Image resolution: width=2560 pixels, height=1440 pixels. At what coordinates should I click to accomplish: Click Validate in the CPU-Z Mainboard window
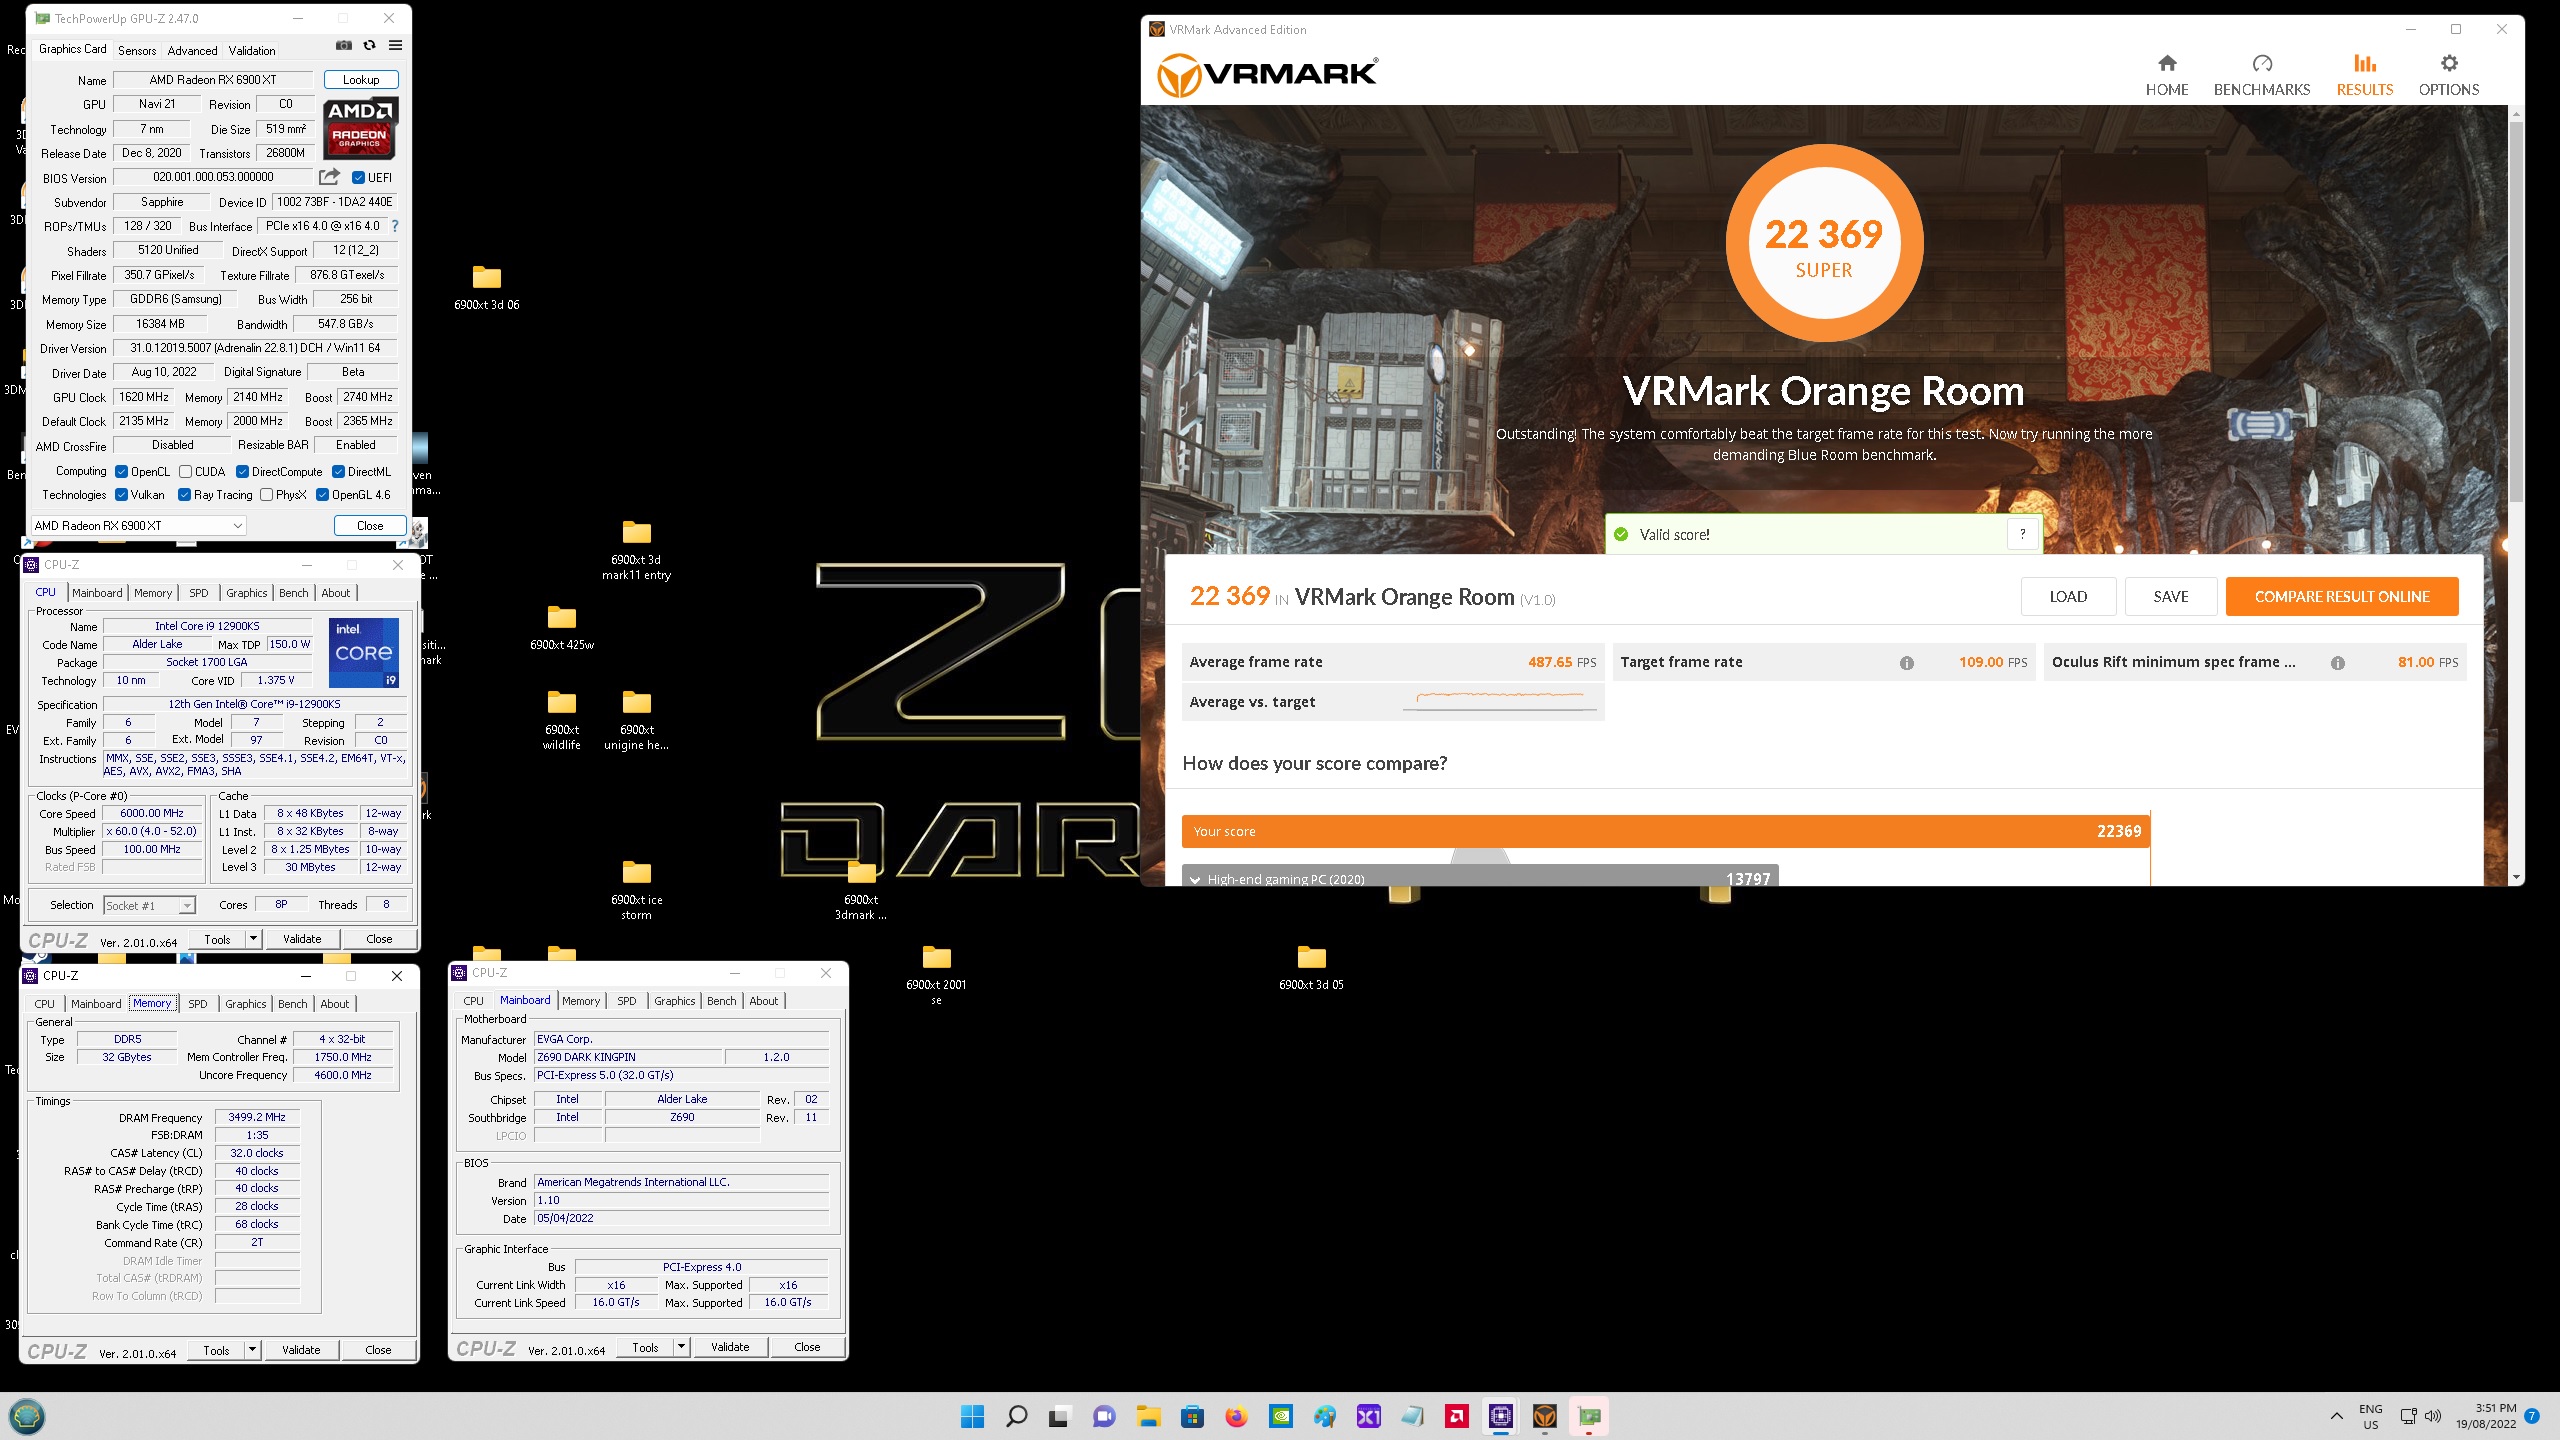coord(730,1348)
